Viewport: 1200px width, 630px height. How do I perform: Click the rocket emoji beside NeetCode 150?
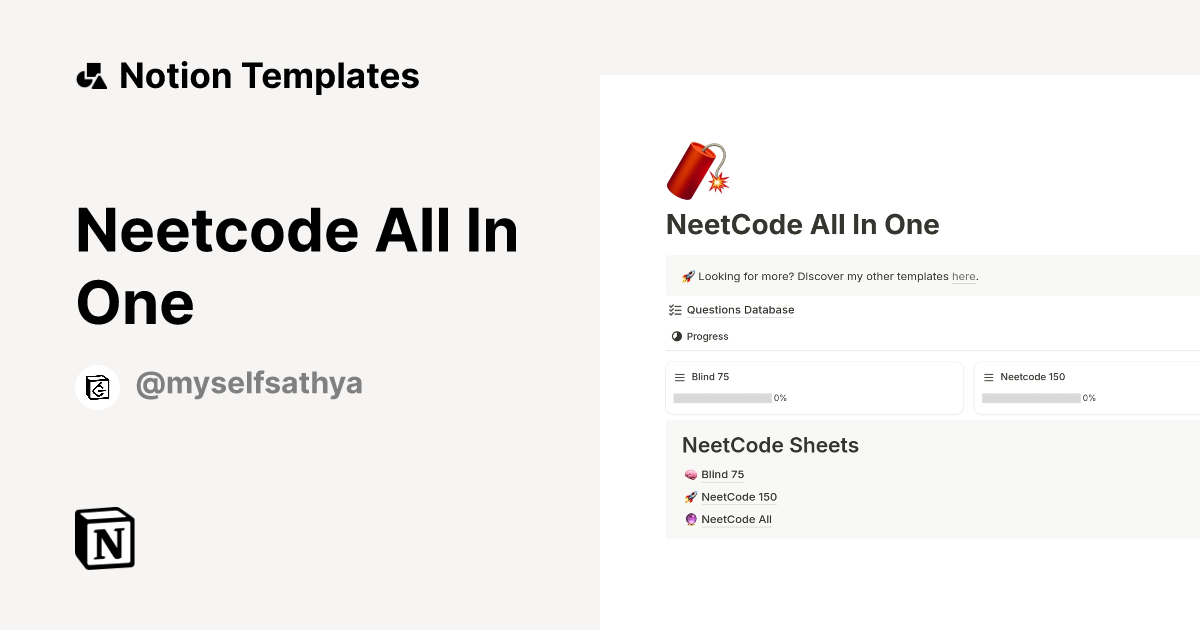coord(690,497)
